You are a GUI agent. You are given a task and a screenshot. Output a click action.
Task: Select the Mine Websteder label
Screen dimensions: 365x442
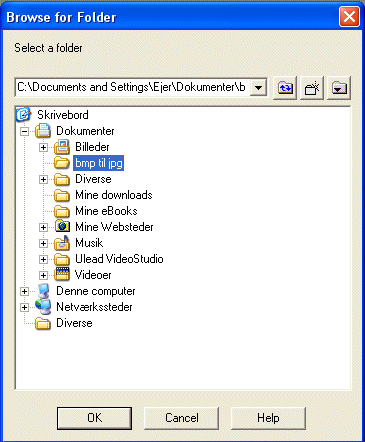(114, 227)
